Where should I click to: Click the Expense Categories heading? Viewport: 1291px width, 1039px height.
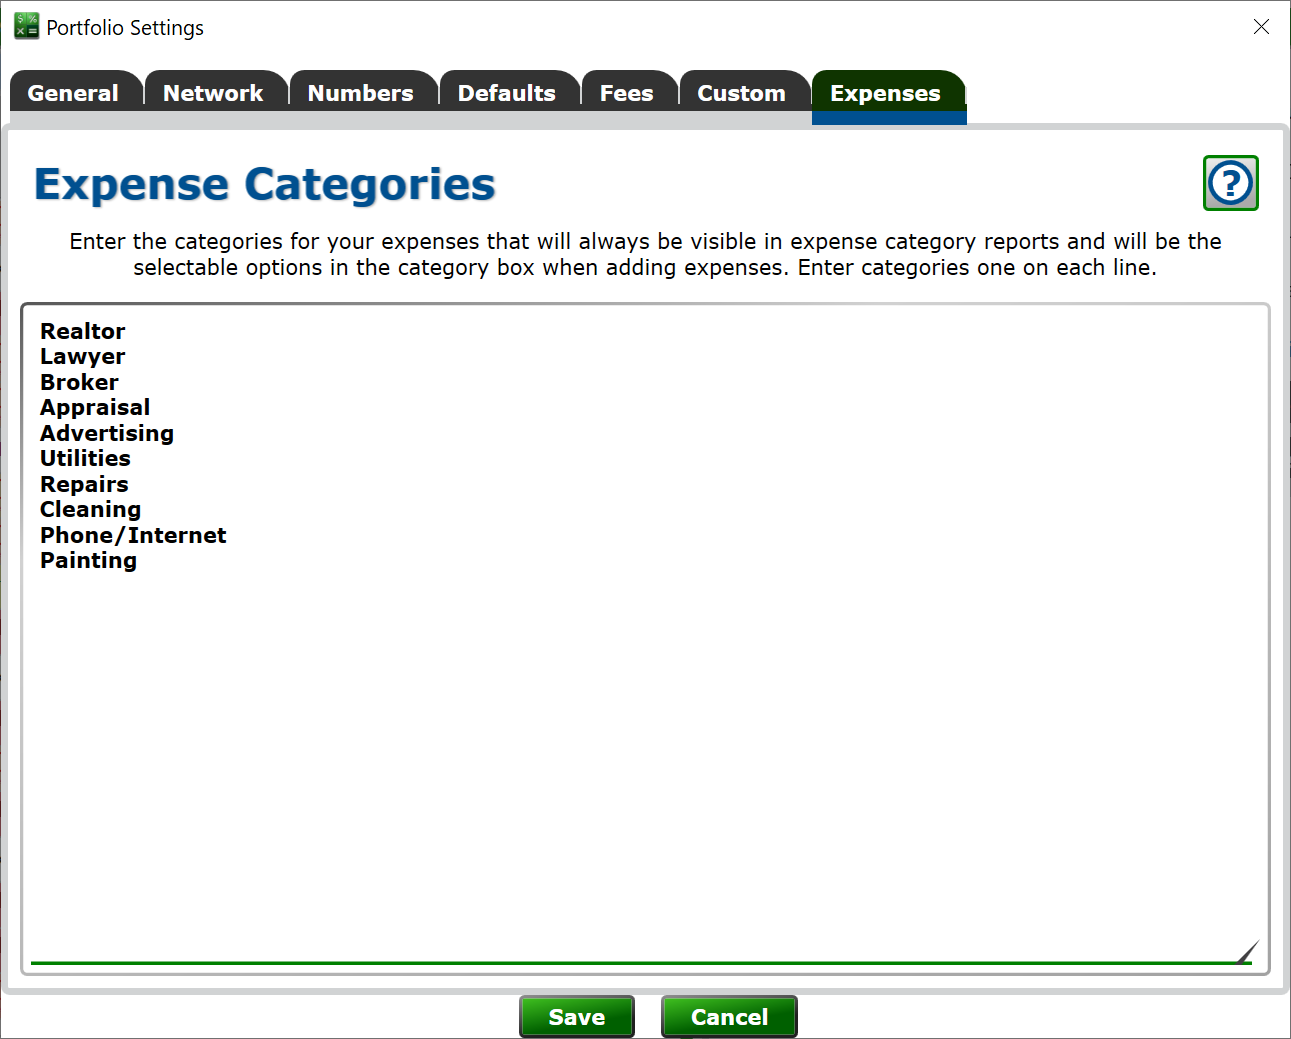(x=265, y=185)
